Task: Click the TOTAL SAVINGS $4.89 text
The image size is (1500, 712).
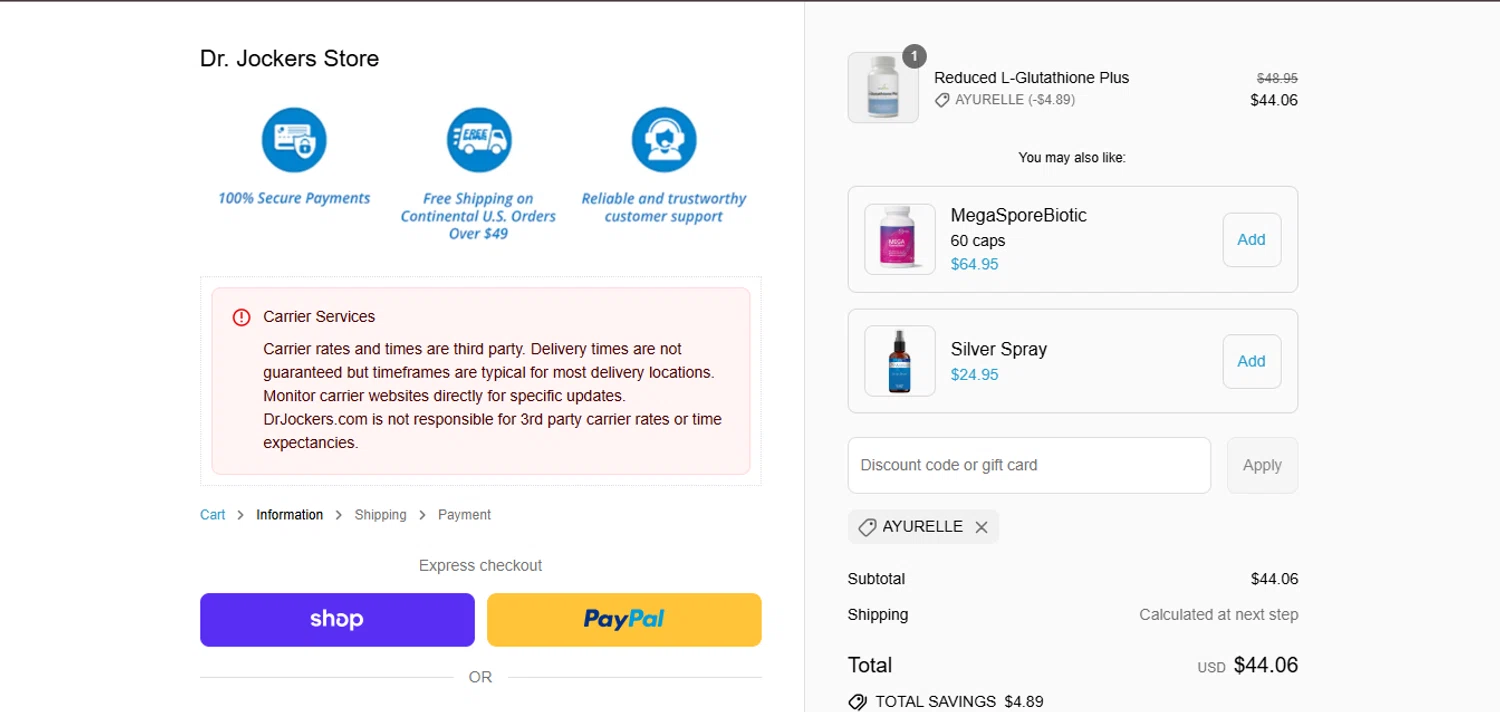Action: (x=959, y=702)
